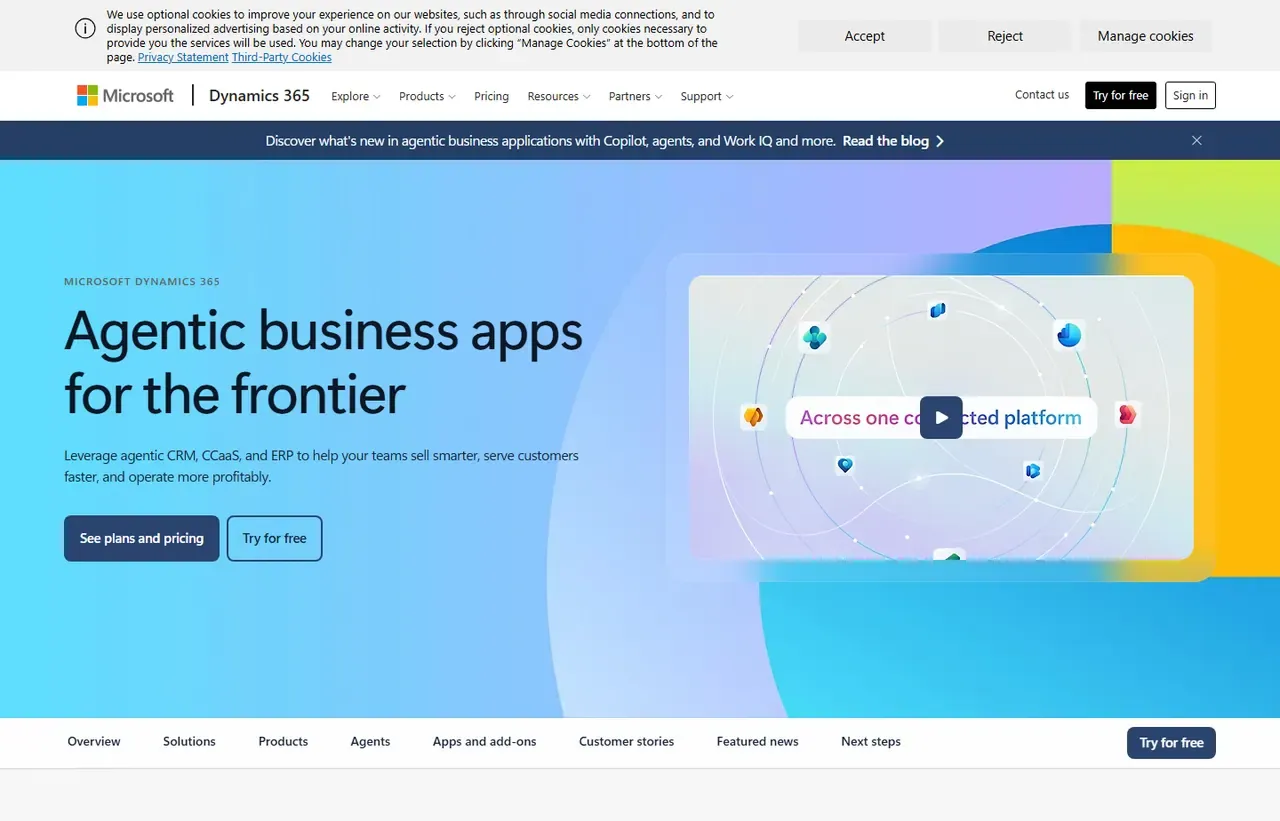Expand the Products dropdown in header
Screen dimensions: 1280x821
point(427,96)
